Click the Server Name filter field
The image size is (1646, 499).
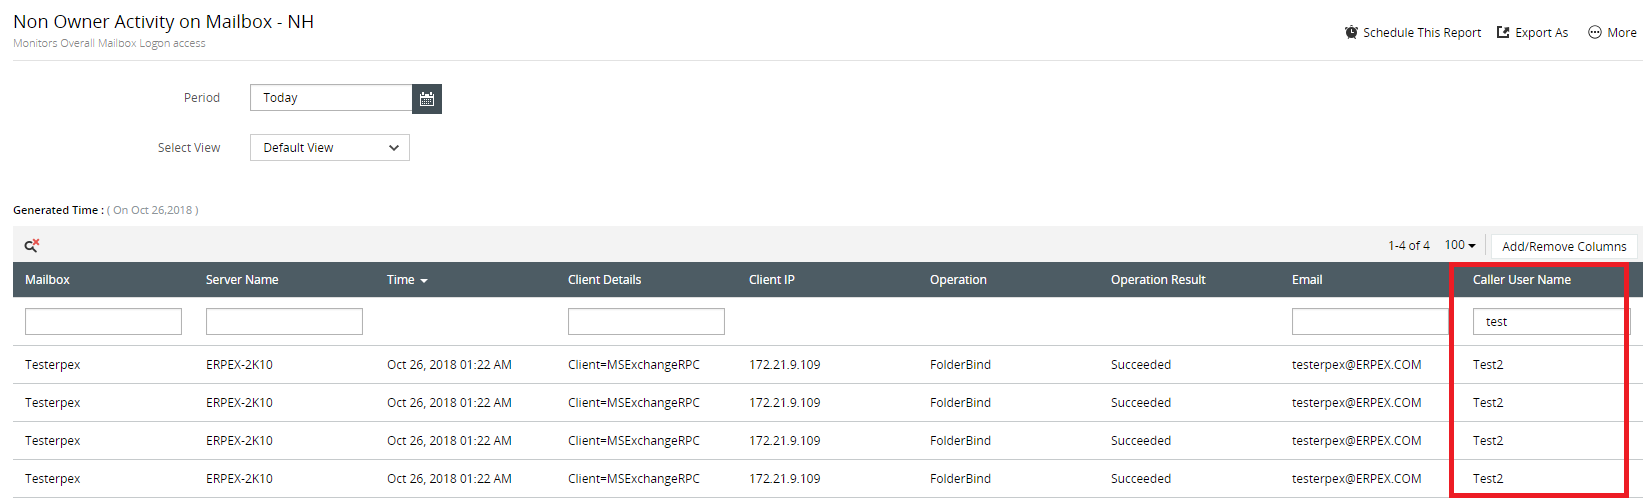[x=284, y=321]
